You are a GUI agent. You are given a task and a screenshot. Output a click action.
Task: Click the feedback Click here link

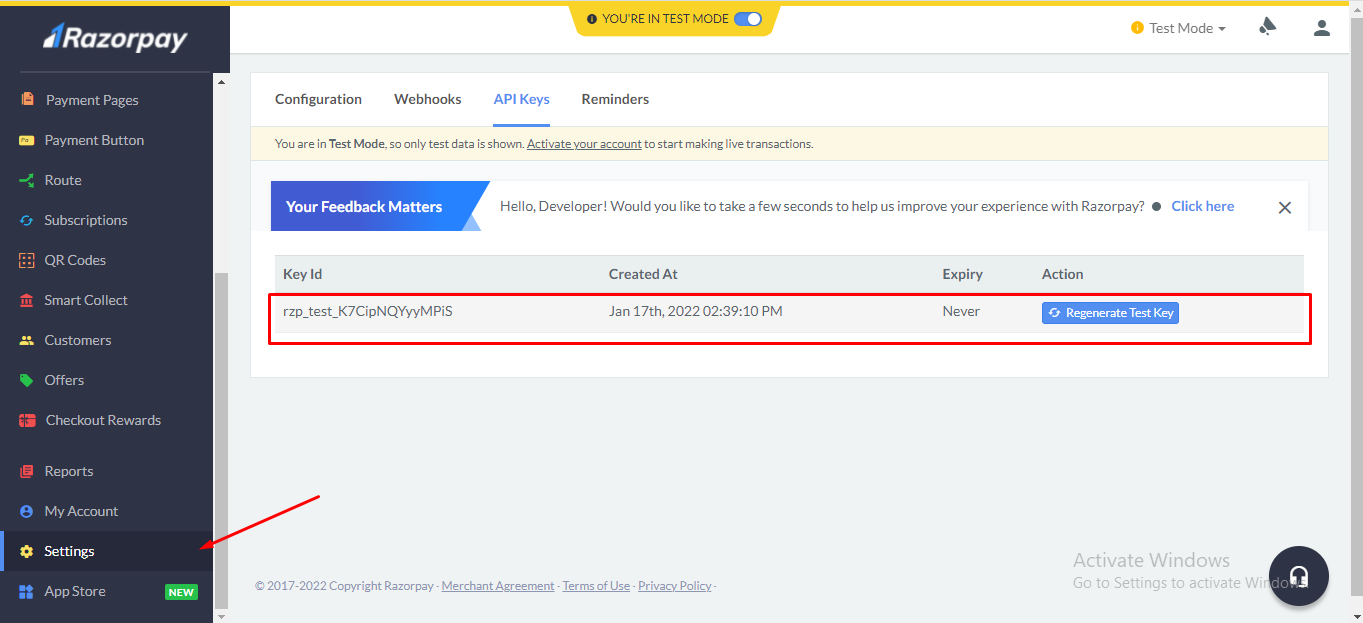tap(1202, 206)
